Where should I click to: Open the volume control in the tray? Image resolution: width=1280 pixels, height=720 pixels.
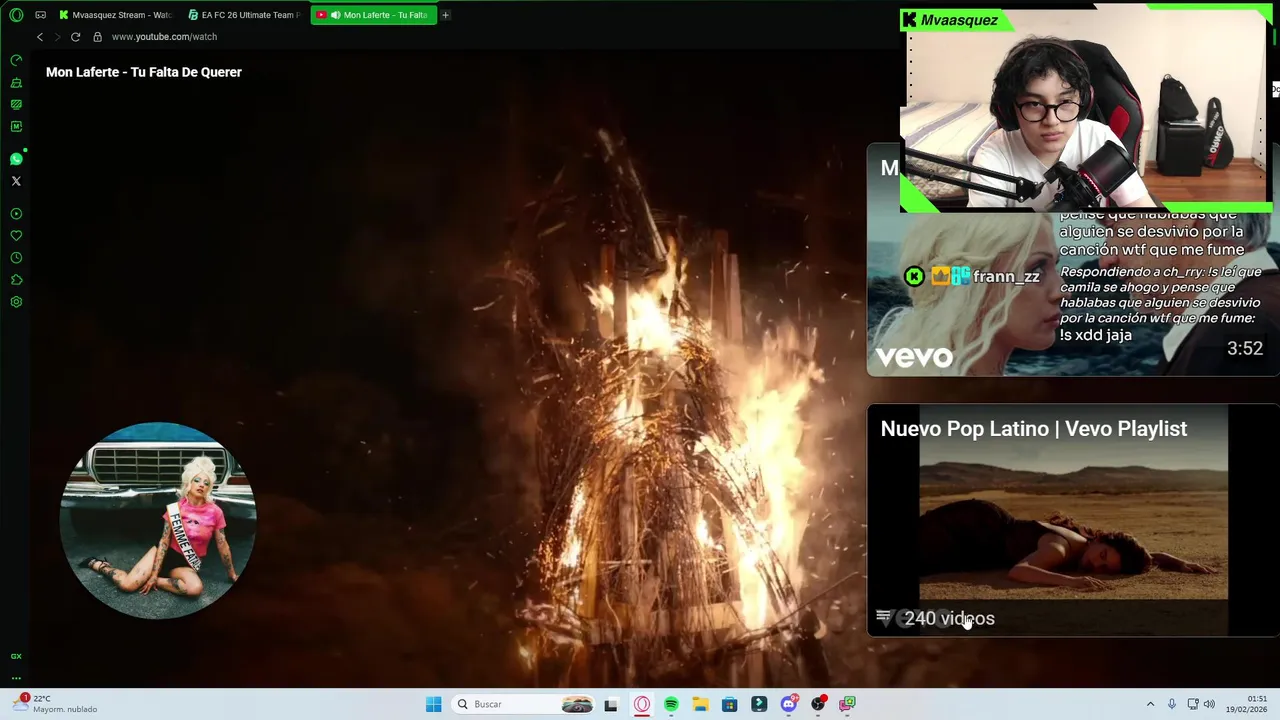(1209, 704)
